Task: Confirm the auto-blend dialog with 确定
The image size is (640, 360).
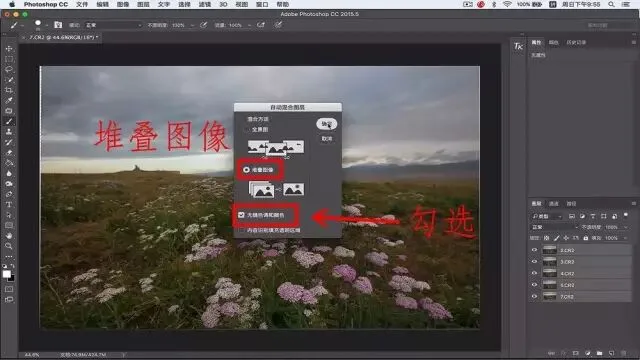Action: pos(327,124)
